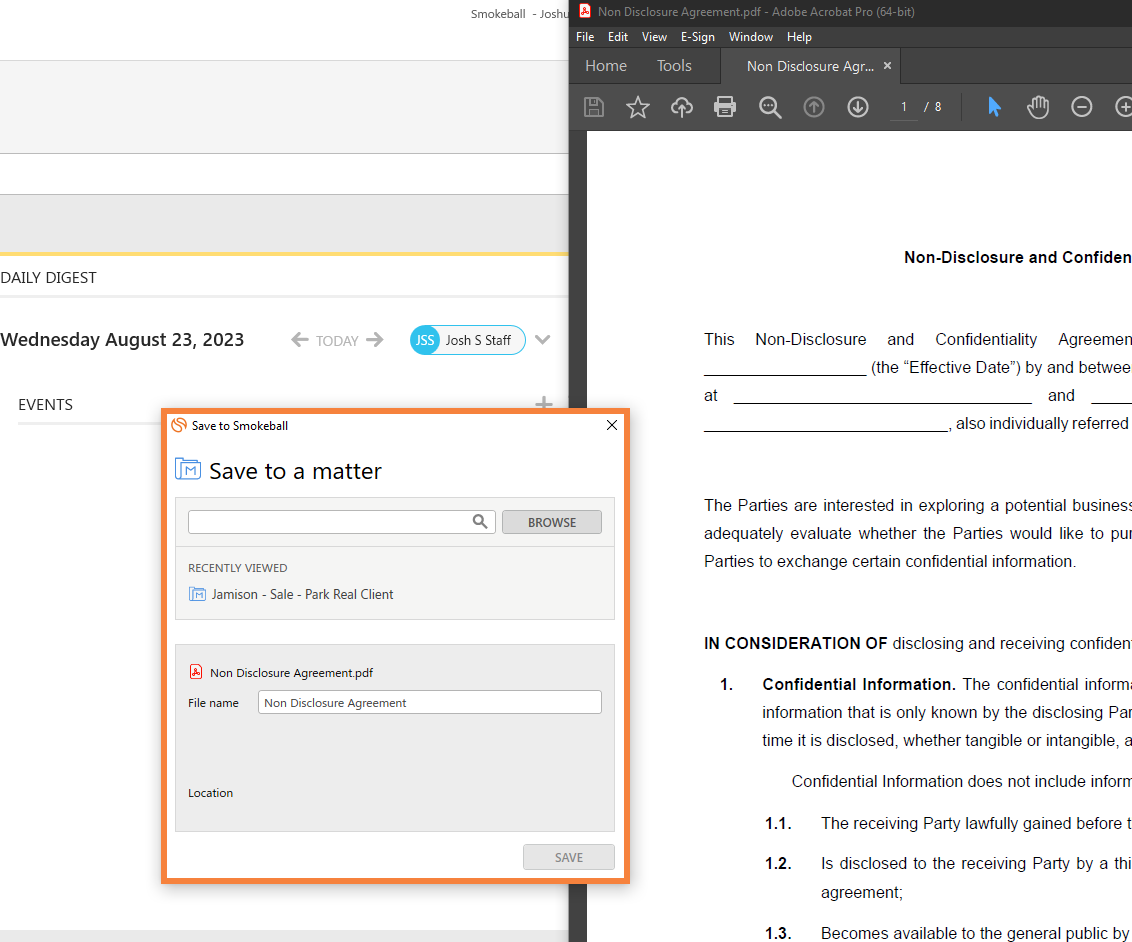Click the Save to a matter folder icon
Viewport: 1132px width, 942px height.
188,469
